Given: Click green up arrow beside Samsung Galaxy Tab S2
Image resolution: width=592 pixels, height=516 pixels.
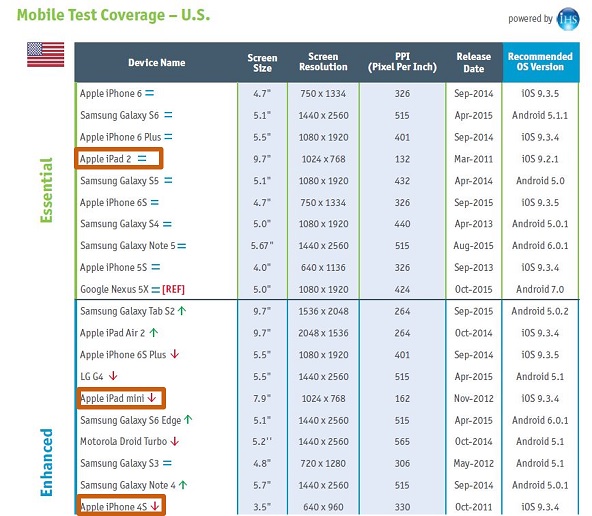Looking at the screenshot, I should [x=182, y=311].
